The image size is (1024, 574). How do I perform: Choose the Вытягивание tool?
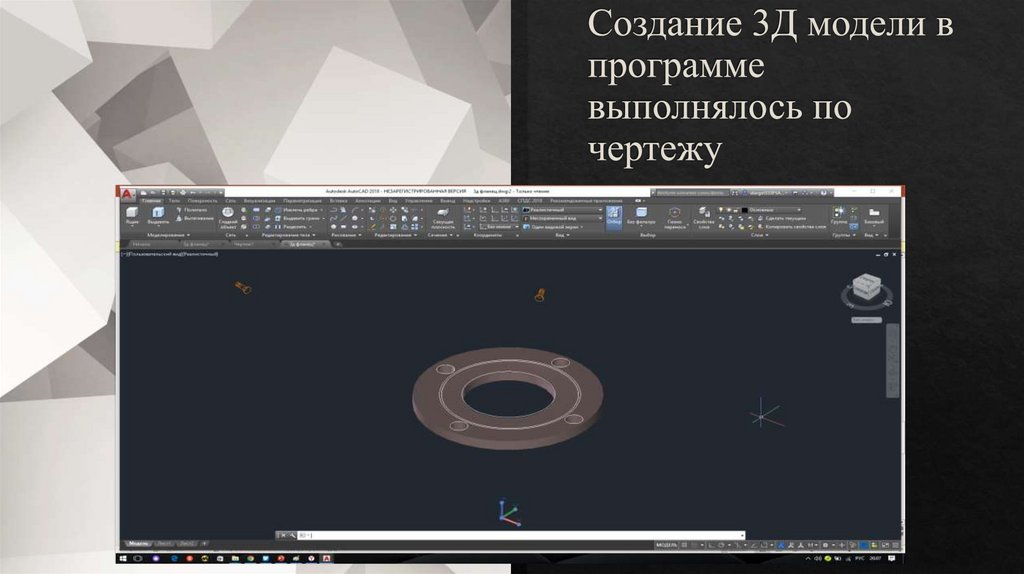coord(194,218)
